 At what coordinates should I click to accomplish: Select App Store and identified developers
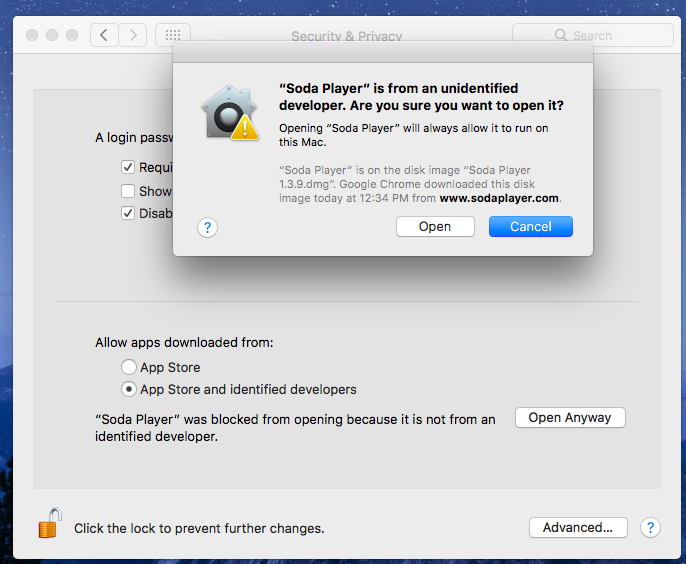129,389
